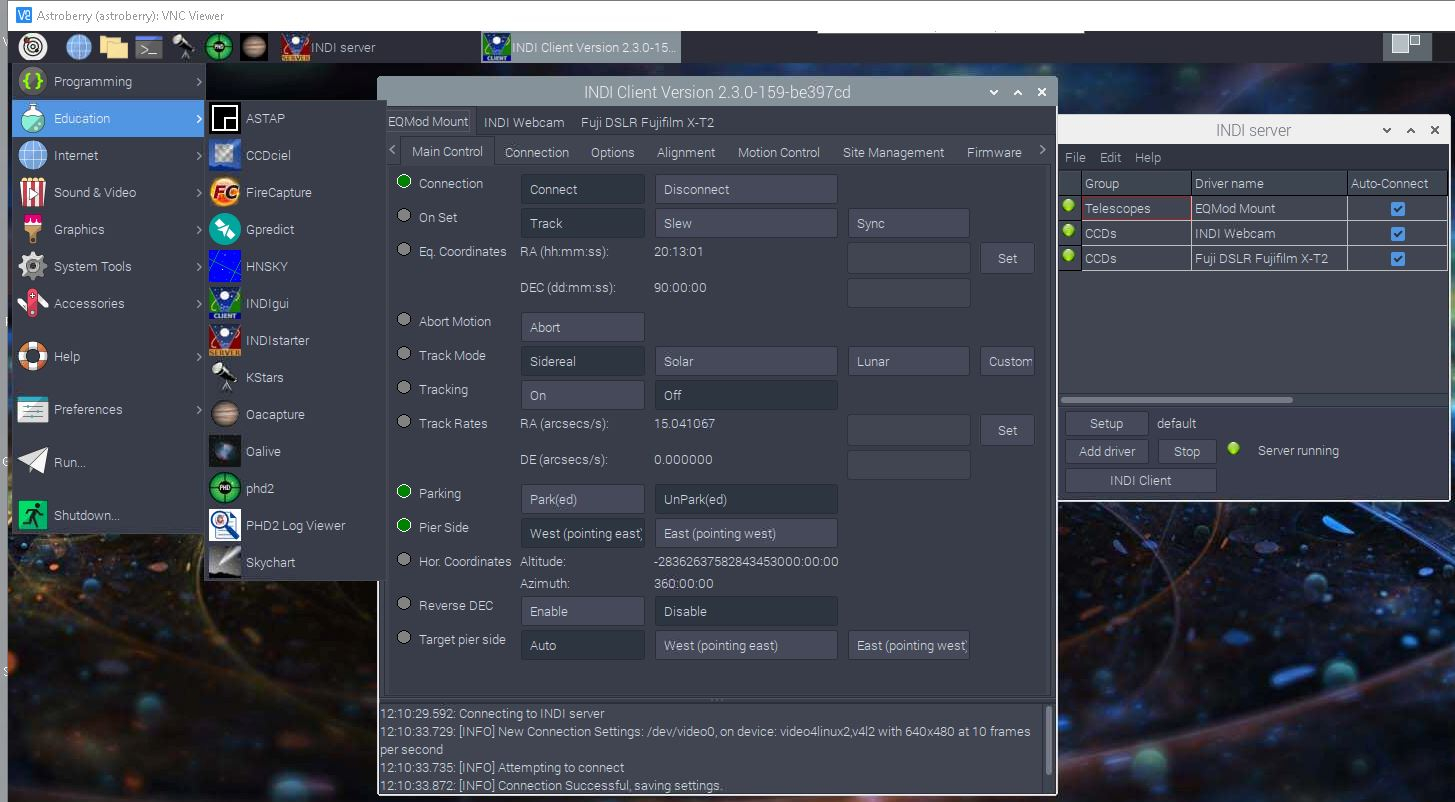Image resolution: width=1455 pixels, height=802 pixels.
Task: Click the PHD2 icon in the taskbar
Action: pyautogui.click(x=219, y=46)
